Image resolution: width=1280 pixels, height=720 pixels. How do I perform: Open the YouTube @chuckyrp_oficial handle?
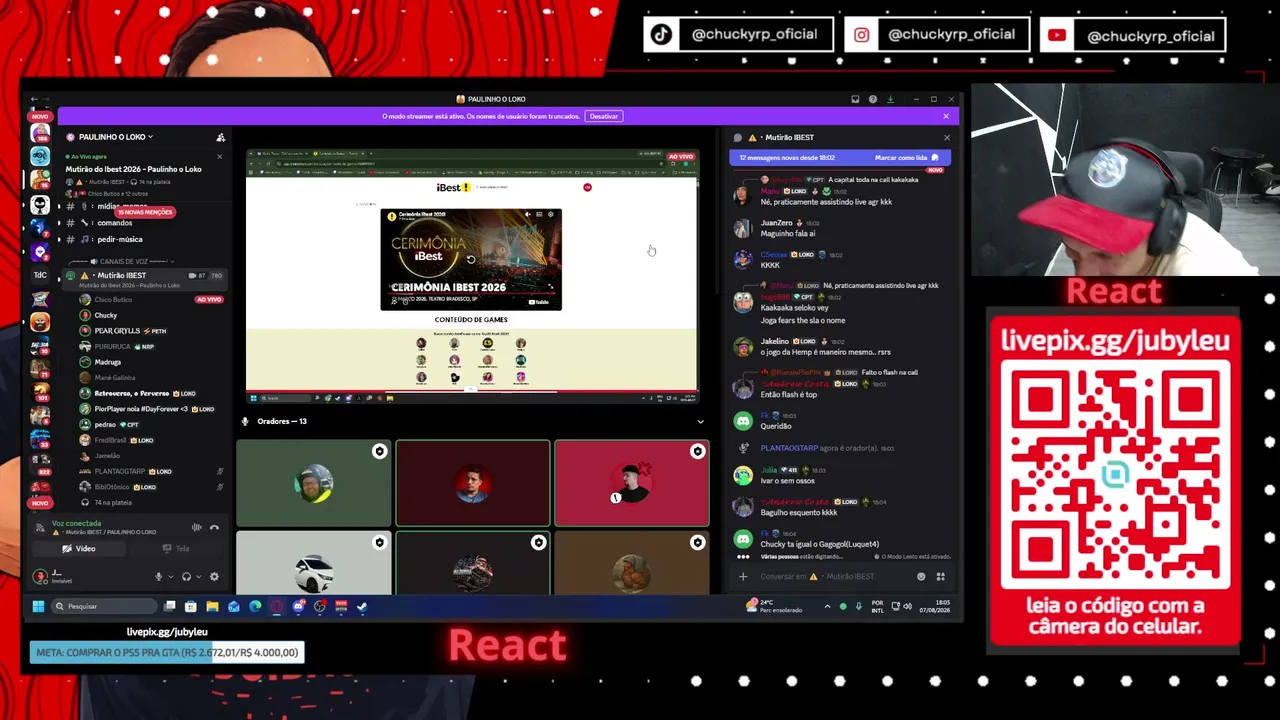(x=1133, y=35)
